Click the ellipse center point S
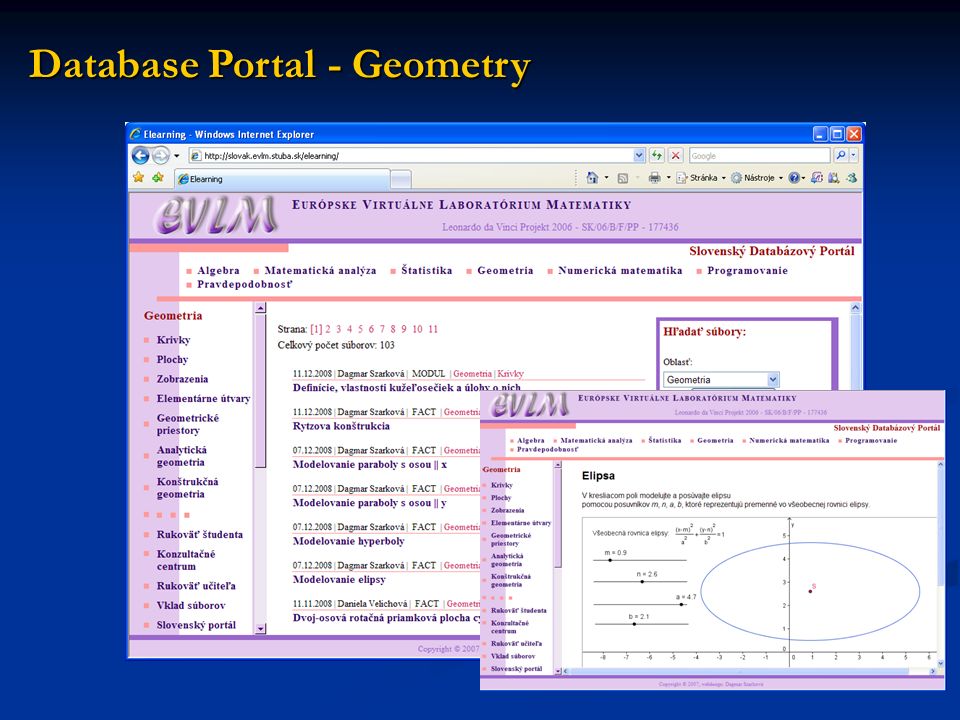960x720 pixels. [x=811, y=591]
